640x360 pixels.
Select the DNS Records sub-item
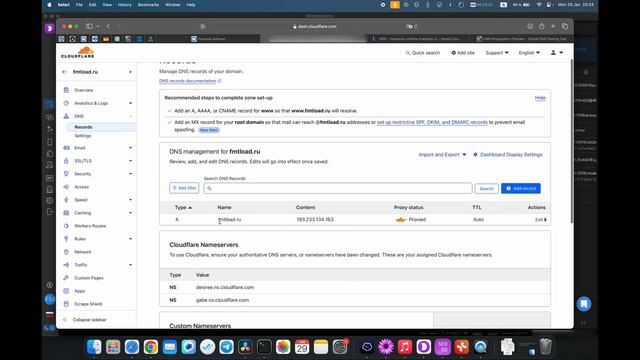point(83,127)
